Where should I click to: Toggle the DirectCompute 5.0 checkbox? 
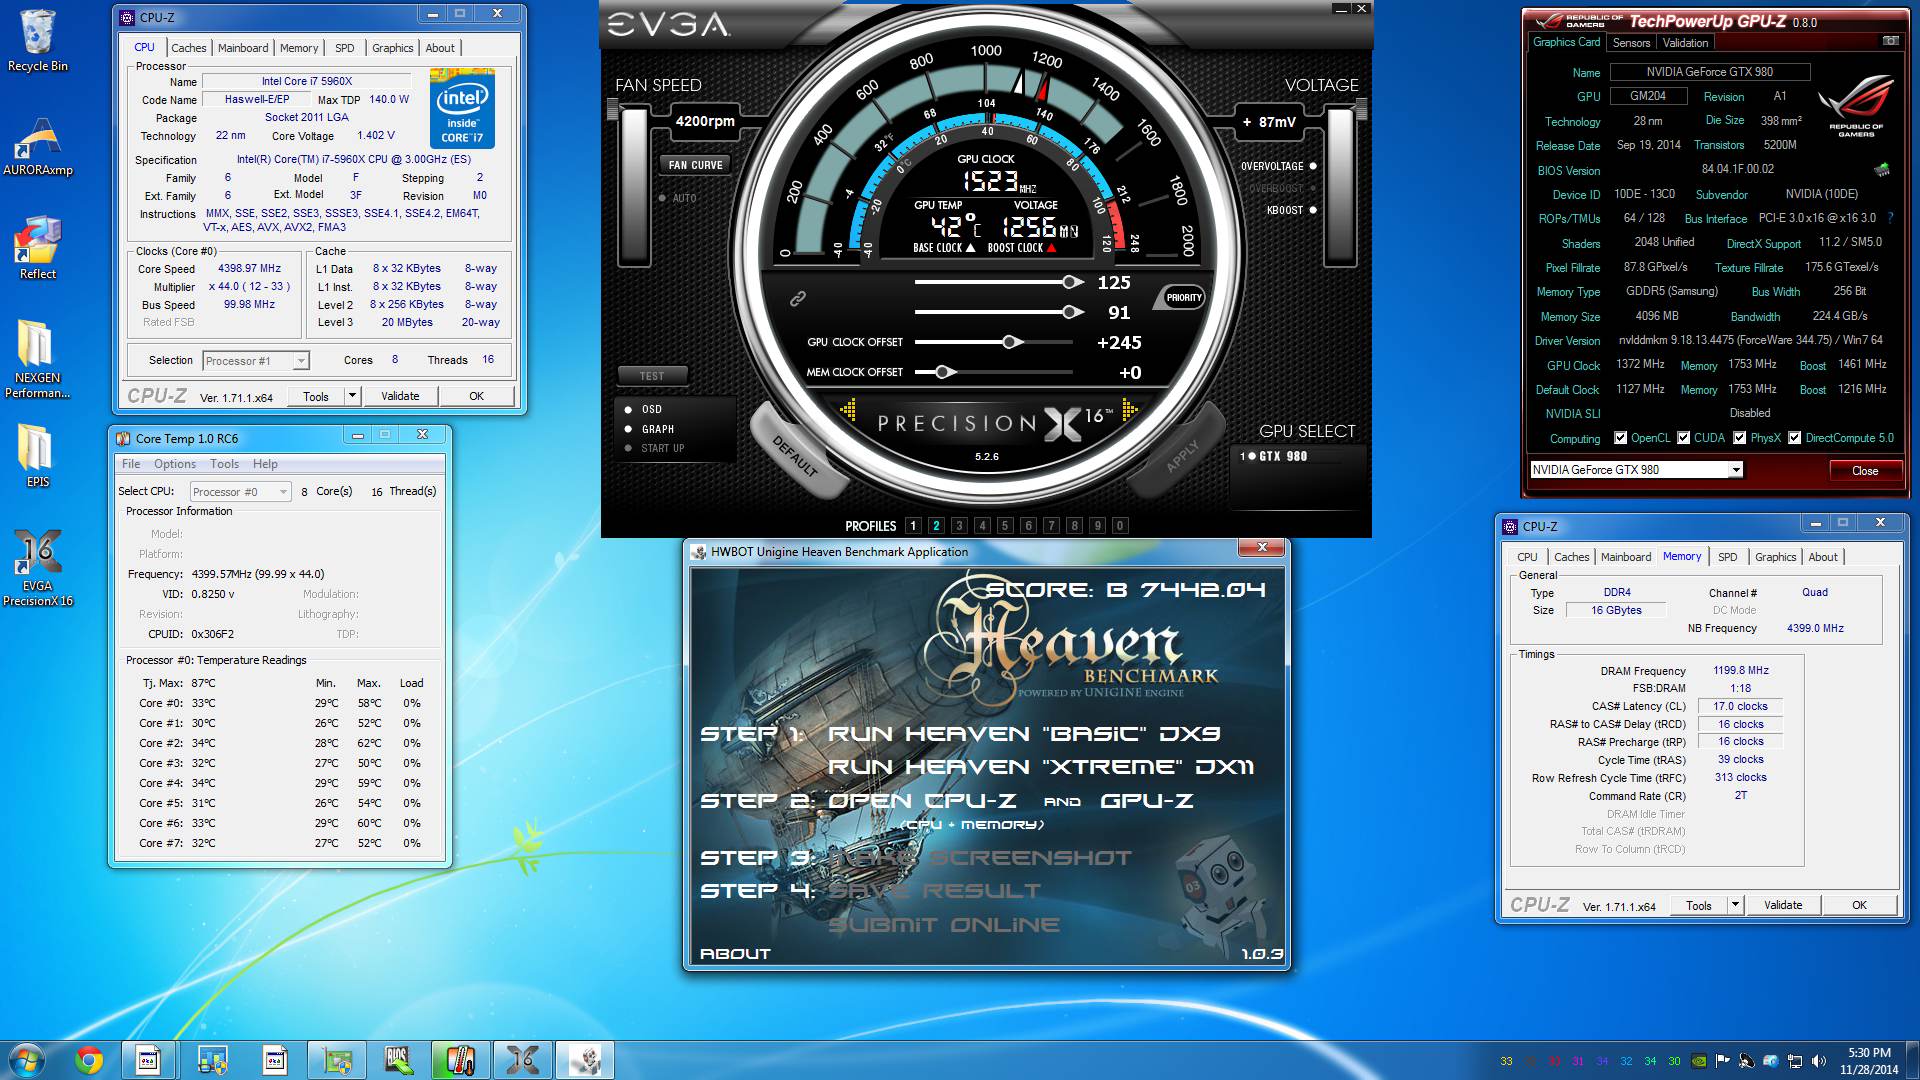[x=1795, y=438]
